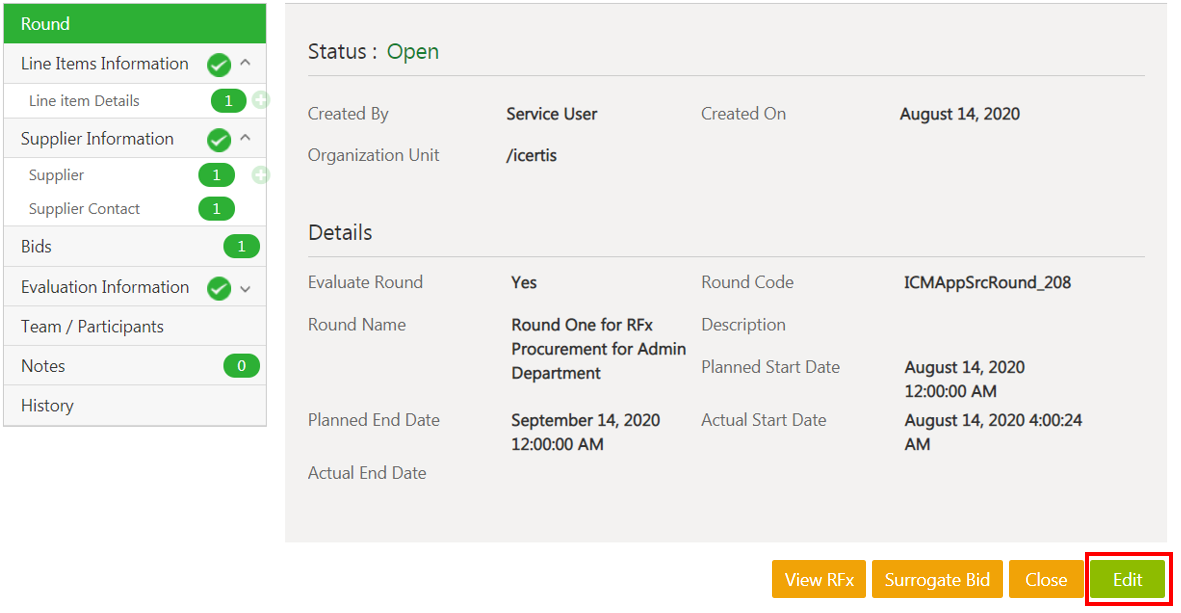Image resolution: width=1181 pixels, height=613 pixels.
Task: Collapse the Supplier Information section
Action: point(246,138)
